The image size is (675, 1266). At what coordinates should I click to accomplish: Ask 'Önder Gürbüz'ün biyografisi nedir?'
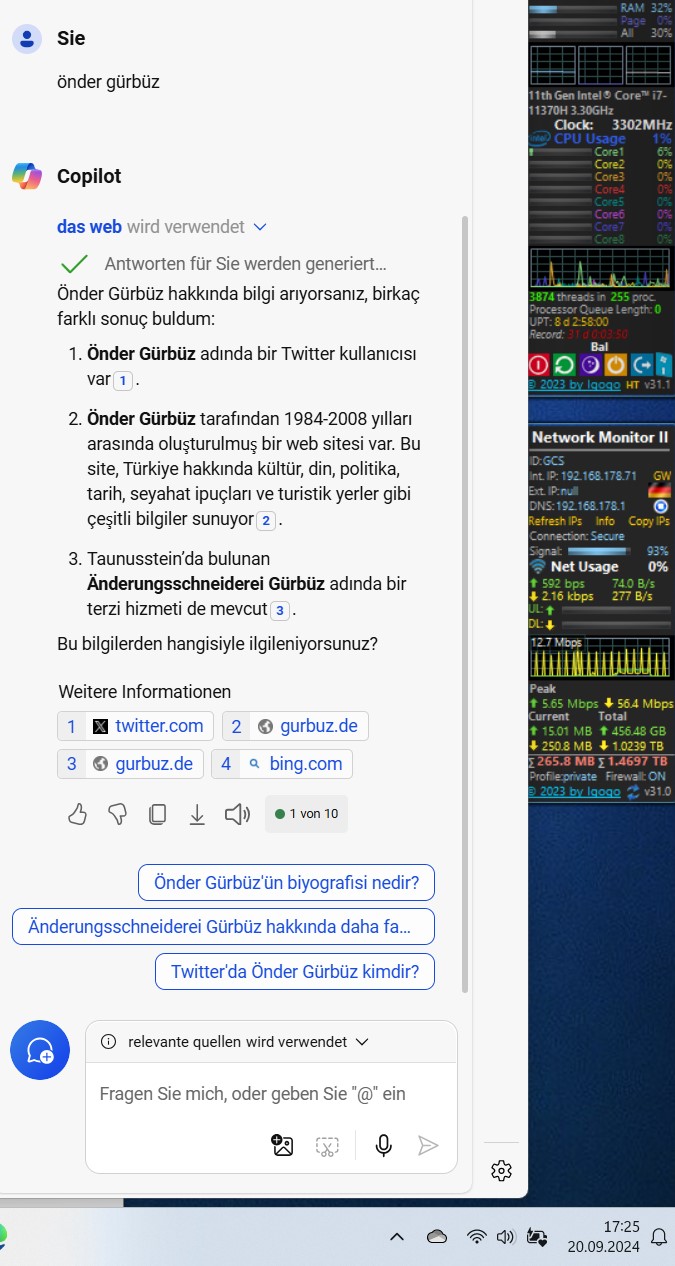pos(286,883)
